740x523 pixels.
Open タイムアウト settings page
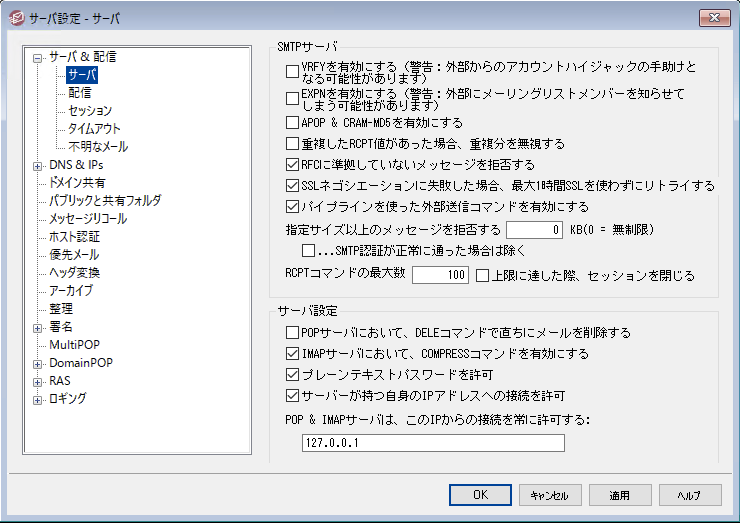pyautogui.click(x=94, y=129)
